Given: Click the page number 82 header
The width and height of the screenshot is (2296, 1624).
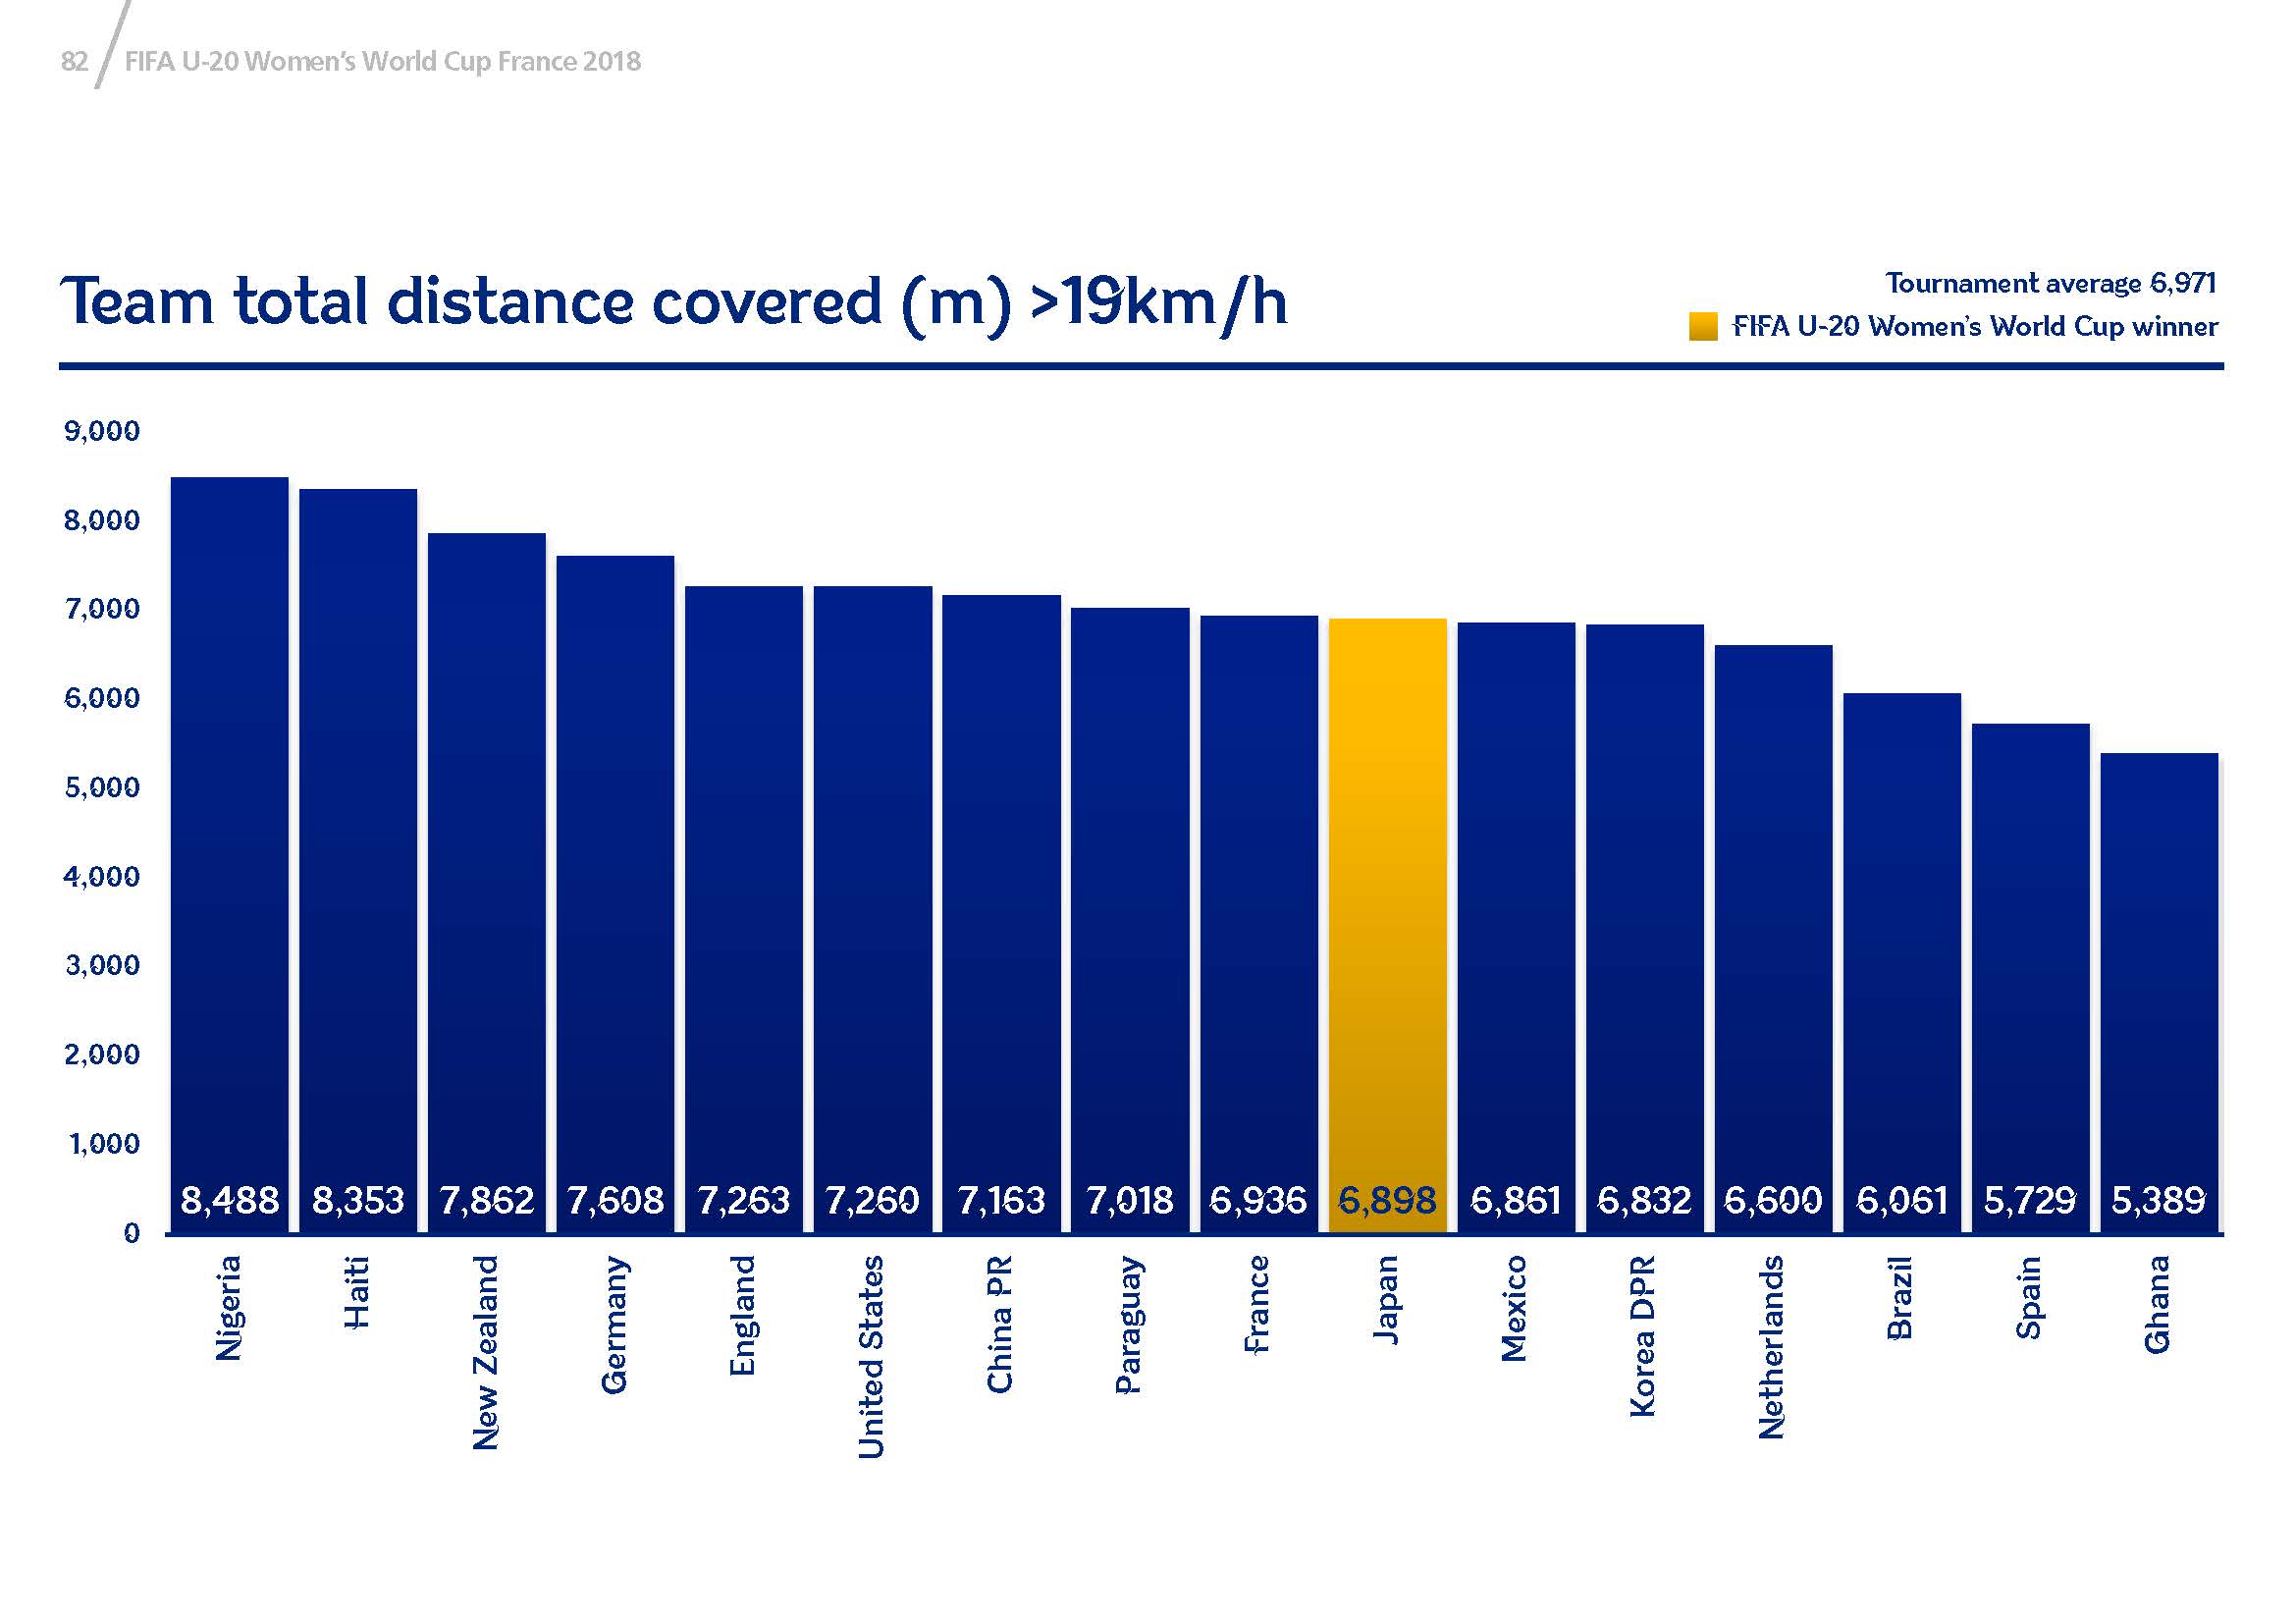Looking at the screenshot, I should pos(74,62).
